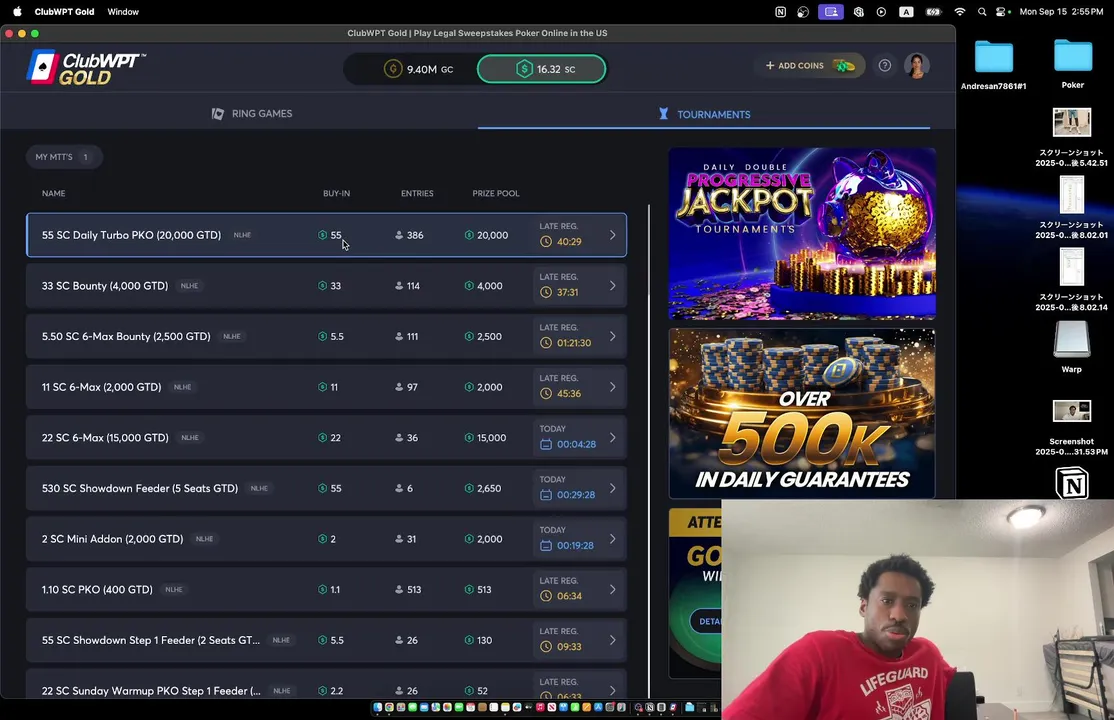The height and width of the screenshot is (720, 1114).
Task: Click the calendar icon beside 00:29:28
Action: pyautogui.click(x=546, y=495)
